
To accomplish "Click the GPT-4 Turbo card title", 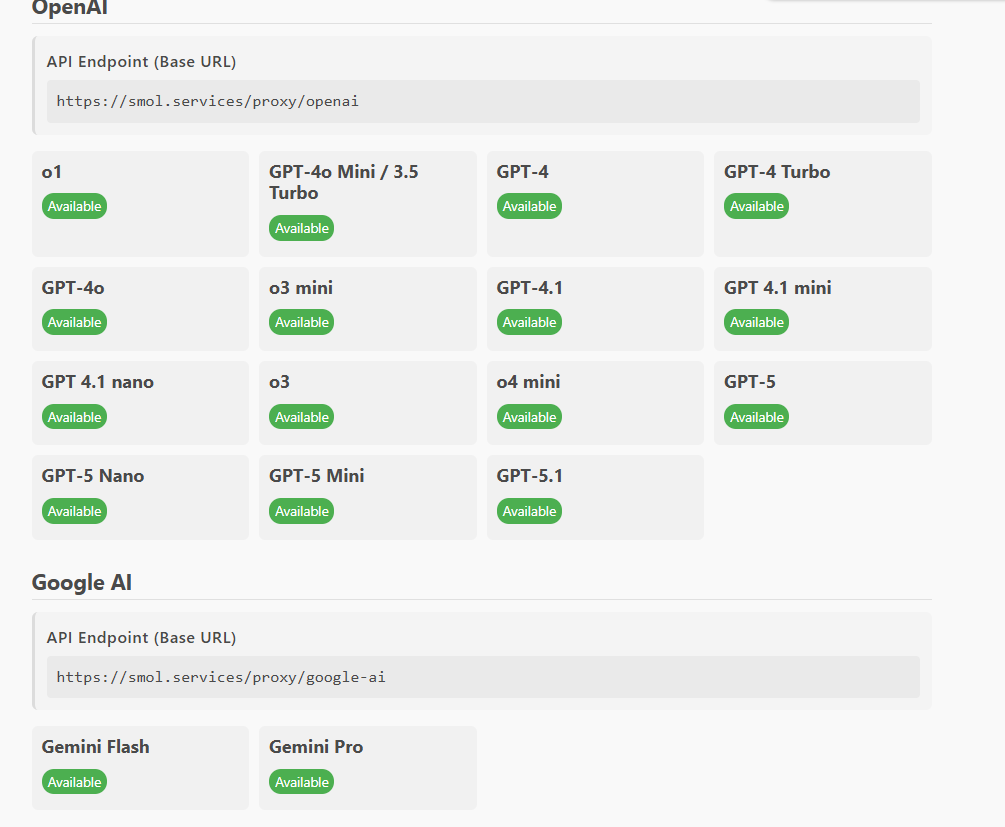I will pyautogui.click(x=777, y=172).
